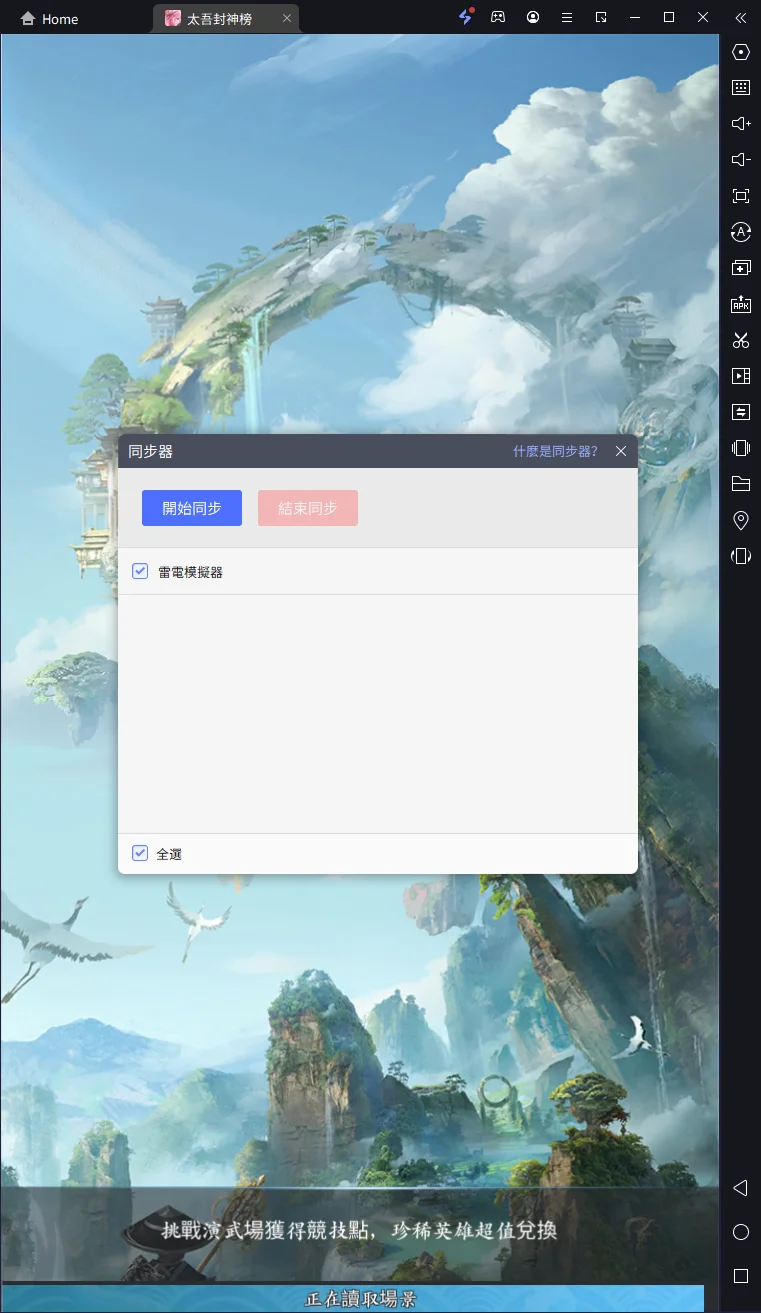The height and width of the screenshot is (1313, 761).
Task: Increase volume with speaker plus icon
Action: (740, 124)
